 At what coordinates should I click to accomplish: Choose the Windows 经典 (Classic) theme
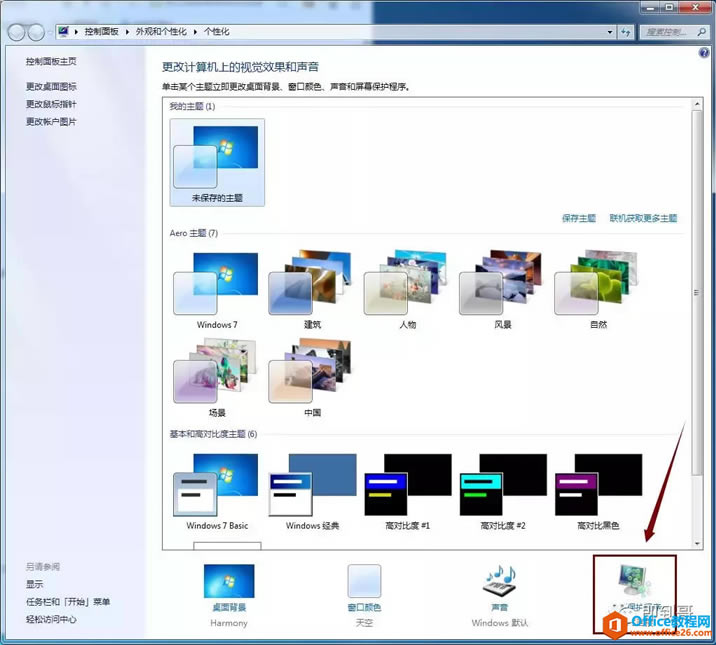click(x=312, y=492)
